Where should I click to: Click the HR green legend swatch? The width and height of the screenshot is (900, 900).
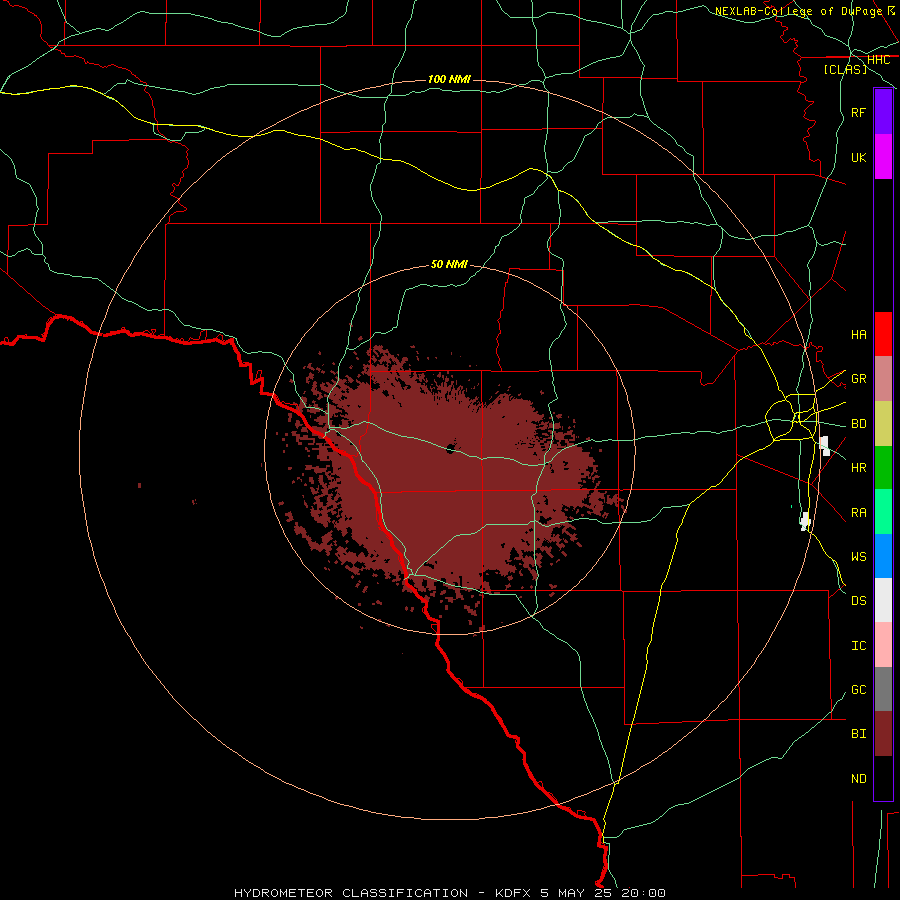pyautogui.click(x=883, y=468)
